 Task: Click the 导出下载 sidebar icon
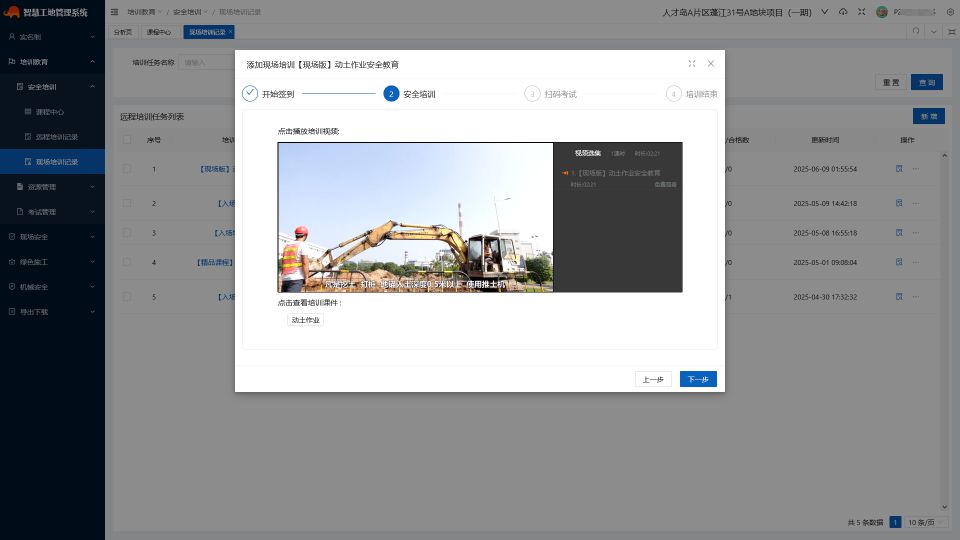12,312
